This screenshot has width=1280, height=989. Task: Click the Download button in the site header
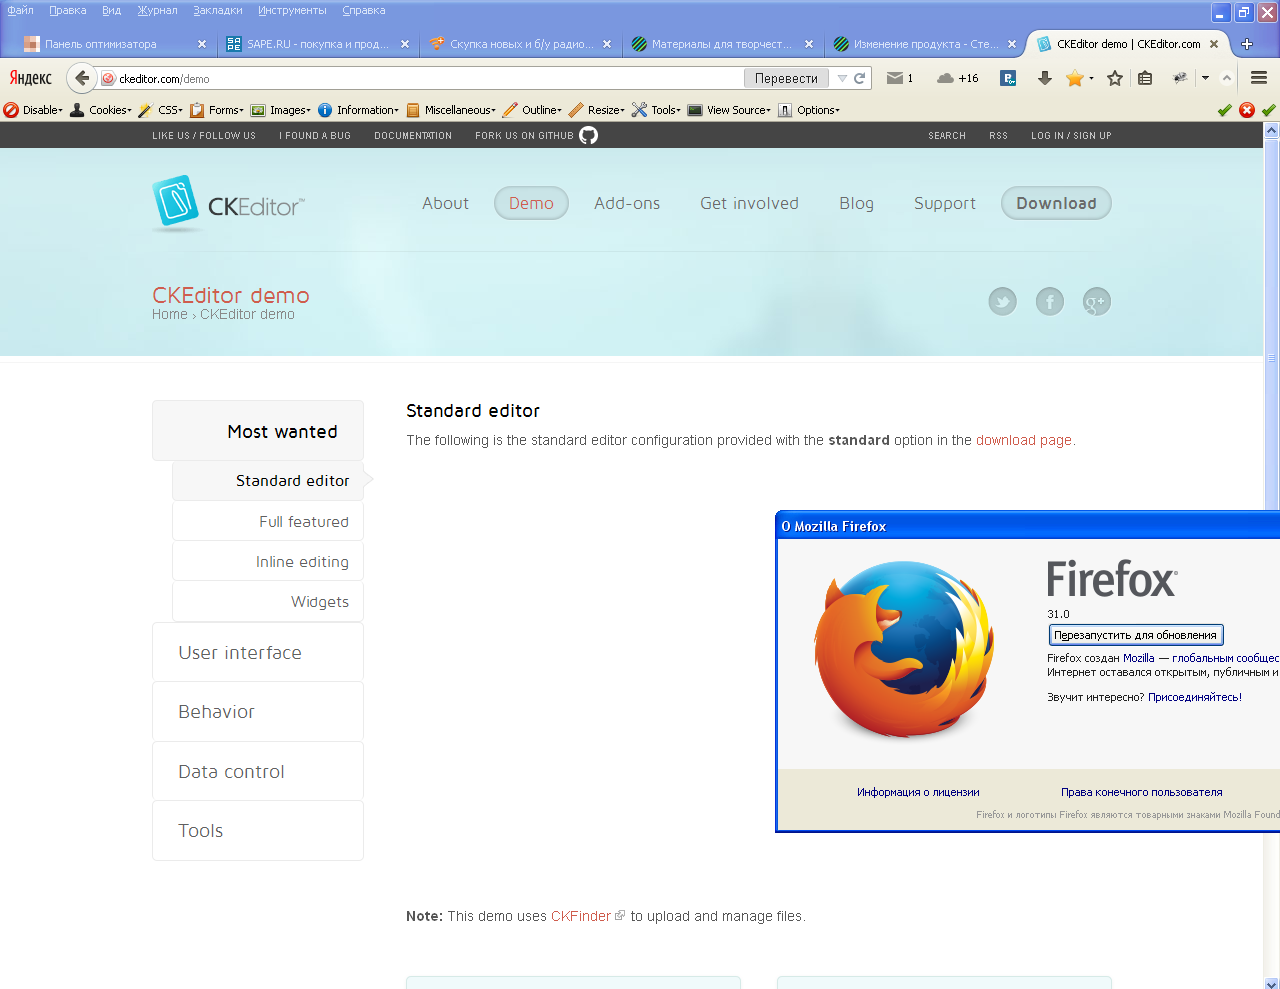point(1056,203)
